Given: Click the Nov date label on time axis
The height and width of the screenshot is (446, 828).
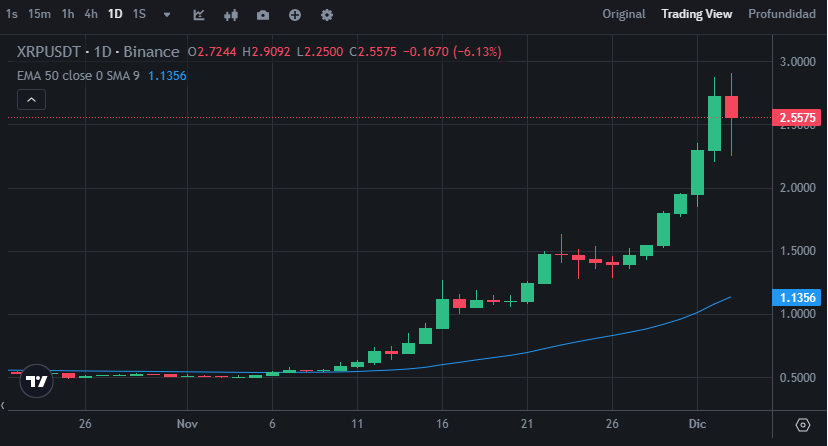Looking at the screenshot, I should pyautogui.click(x=187, y=424).
